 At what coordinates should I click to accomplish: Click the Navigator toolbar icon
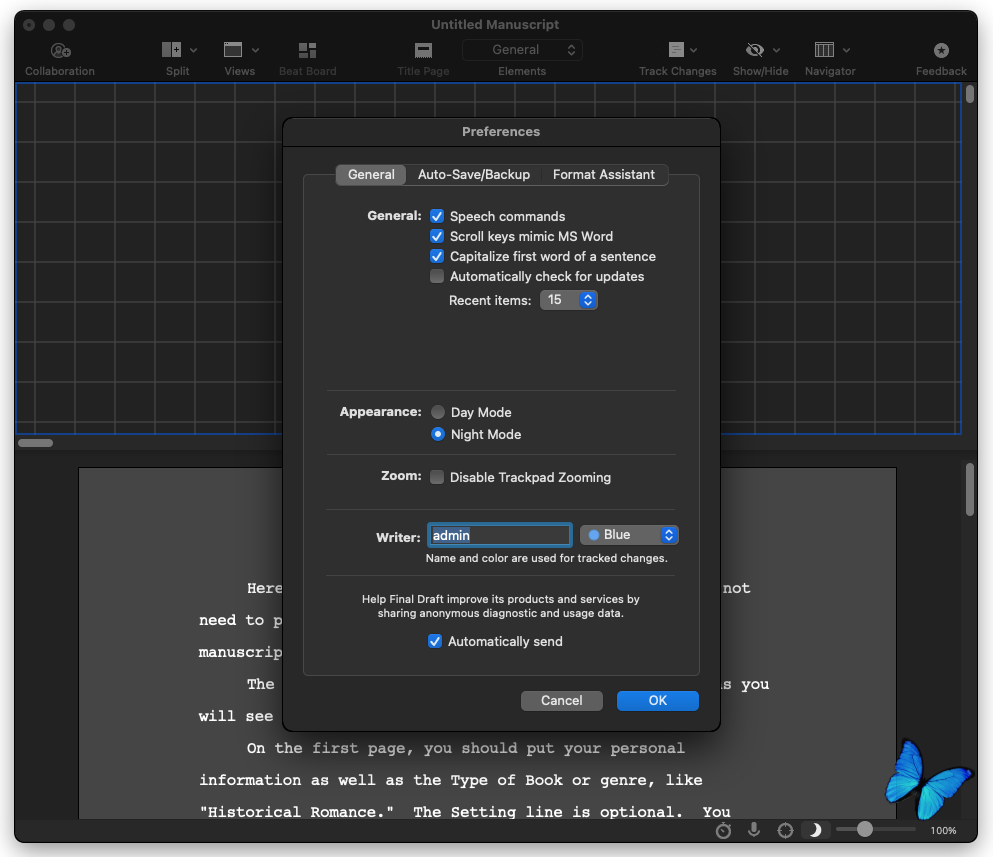pos(824,49)
